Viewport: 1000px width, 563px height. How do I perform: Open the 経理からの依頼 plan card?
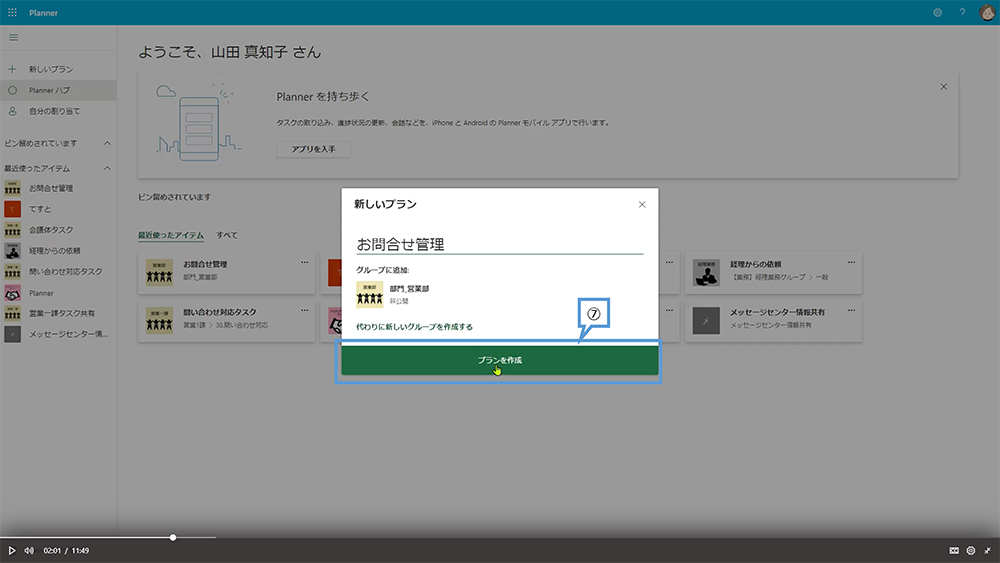click(773, 272)
